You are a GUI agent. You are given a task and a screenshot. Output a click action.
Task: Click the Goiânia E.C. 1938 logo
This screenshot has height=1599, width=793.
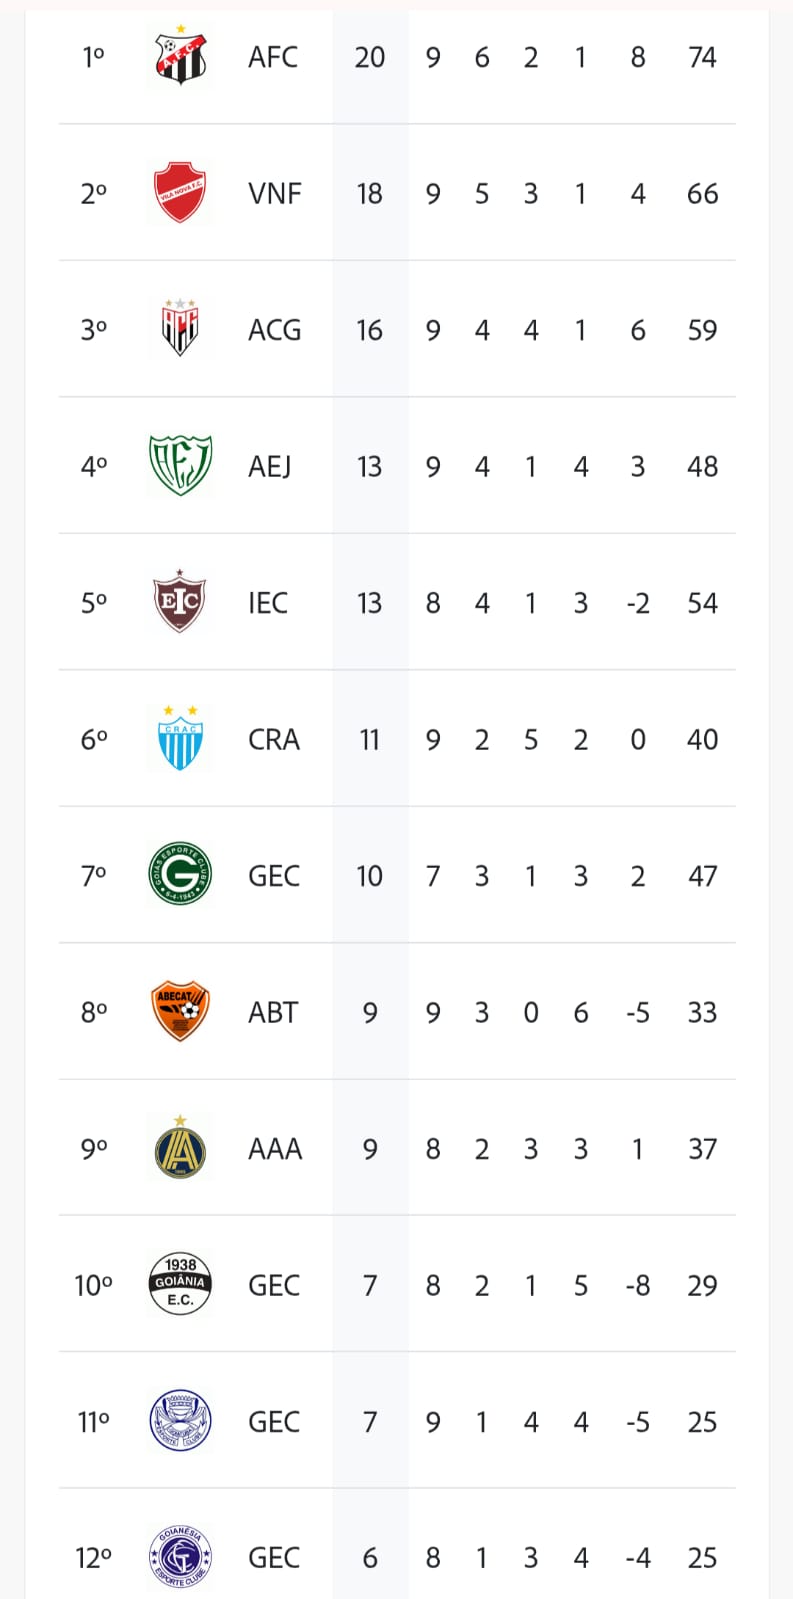pos(180,1284)
